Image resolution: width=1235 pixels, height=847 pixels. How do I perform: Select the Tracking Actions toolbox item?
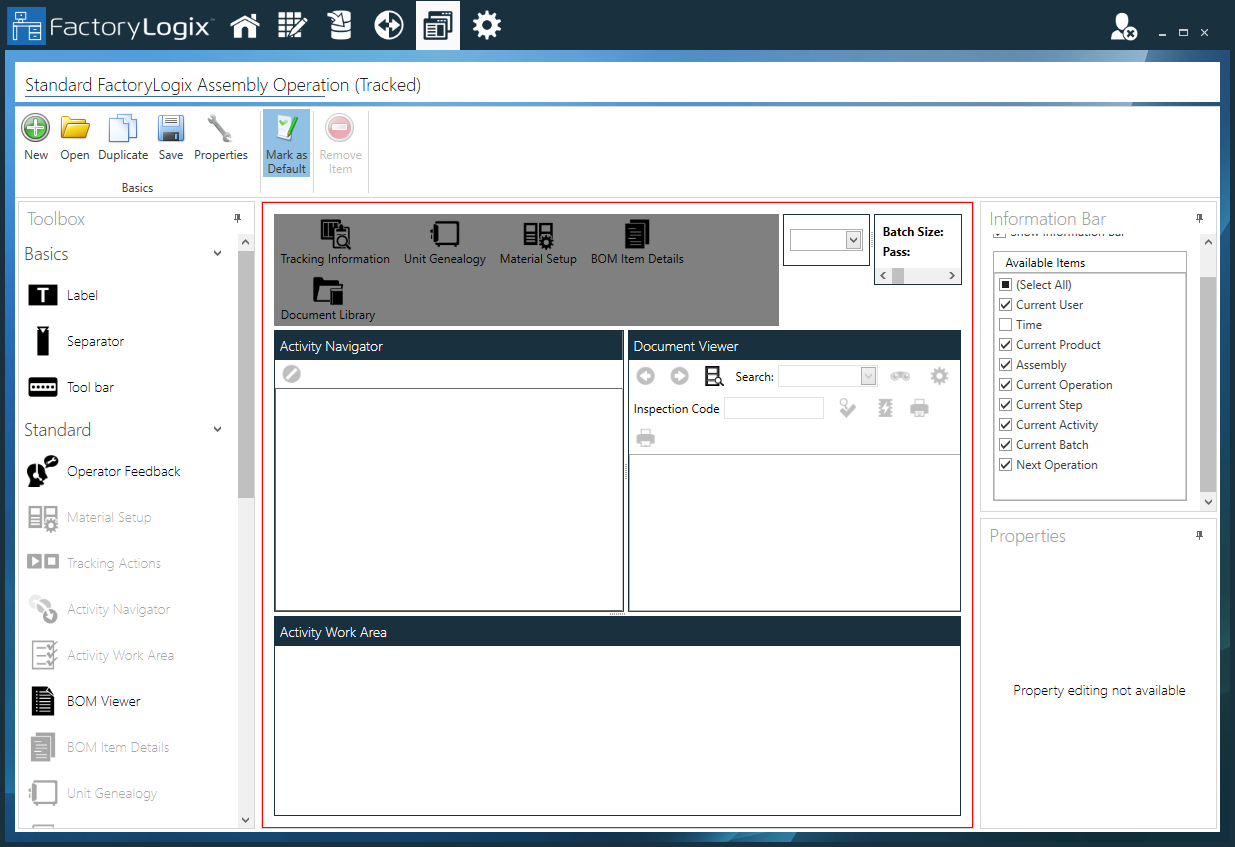point(94,563)
